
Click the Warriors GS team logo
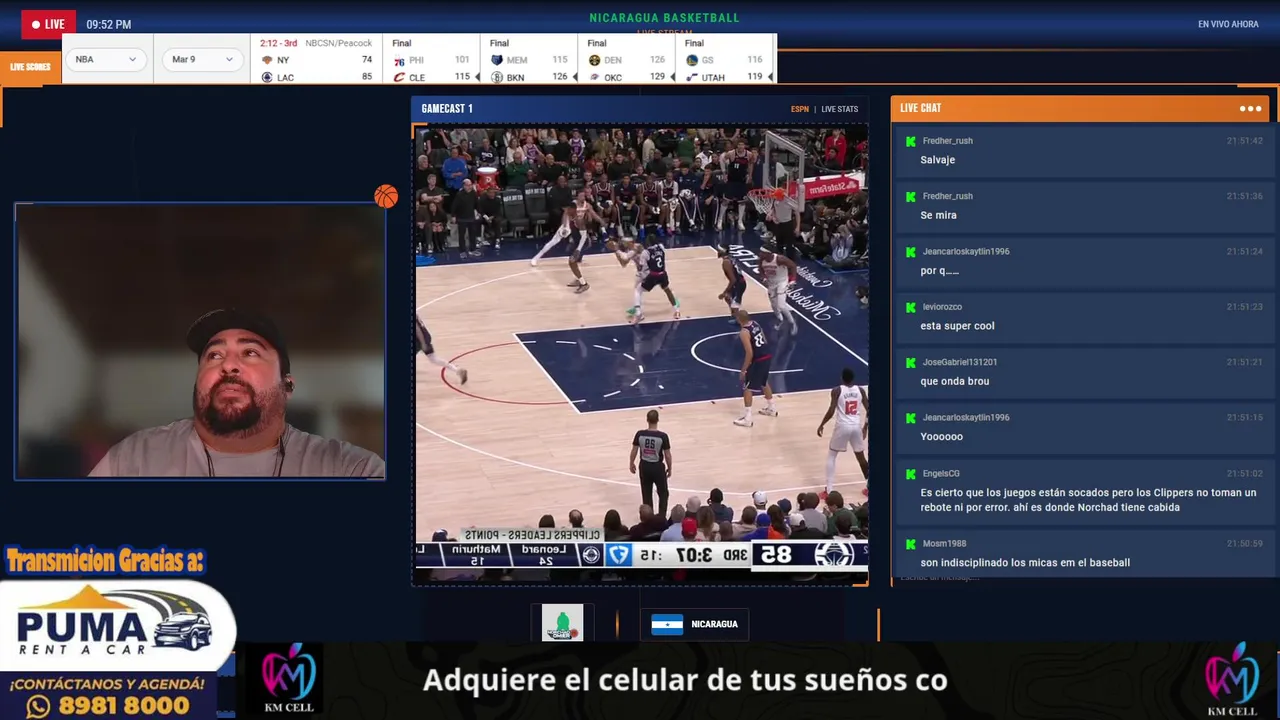(x=692, y=60)
